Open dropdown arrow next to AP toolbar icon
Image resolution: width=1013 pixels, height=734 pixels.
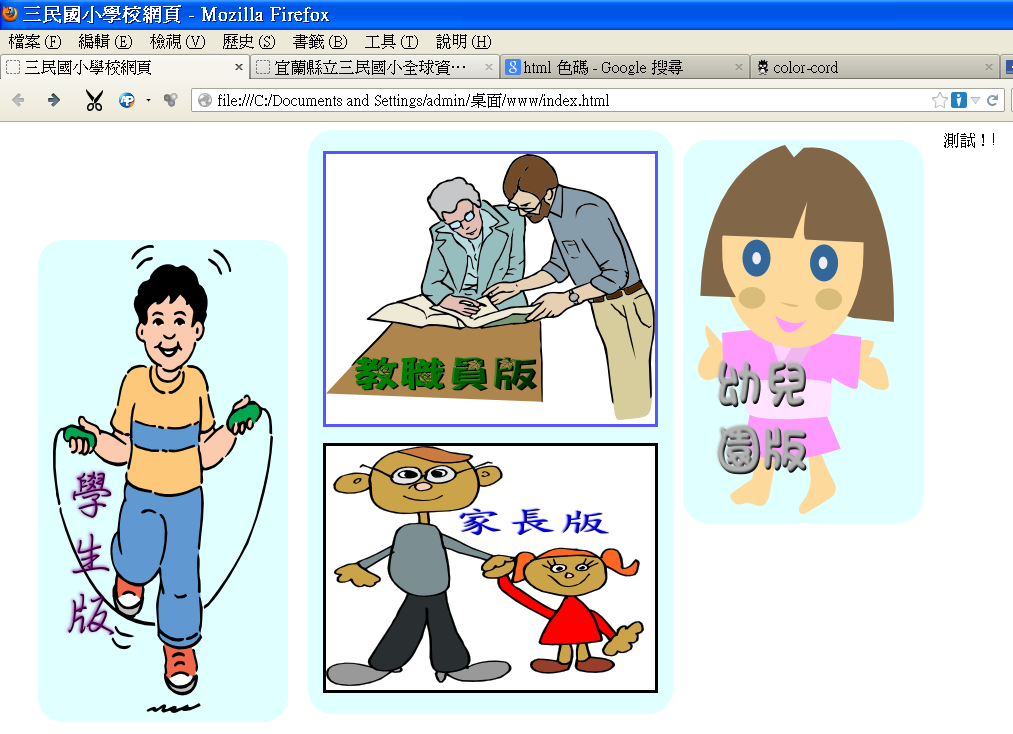pos(148,100)
